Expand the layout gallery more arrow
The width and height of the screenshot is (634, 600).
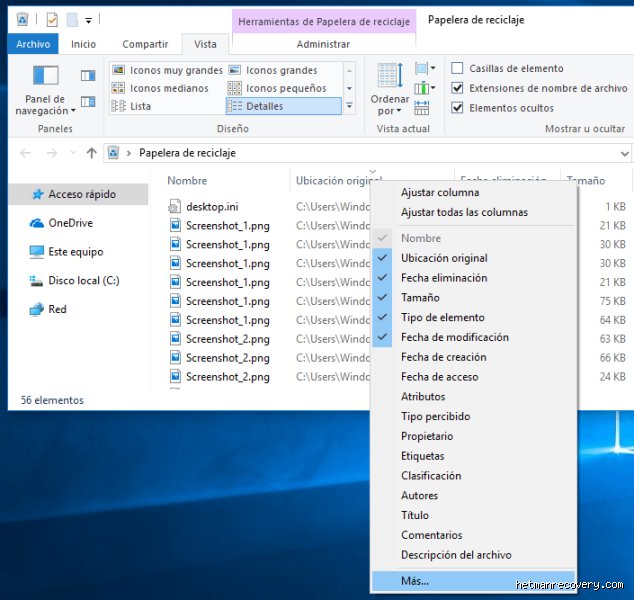tap(349, 106)
